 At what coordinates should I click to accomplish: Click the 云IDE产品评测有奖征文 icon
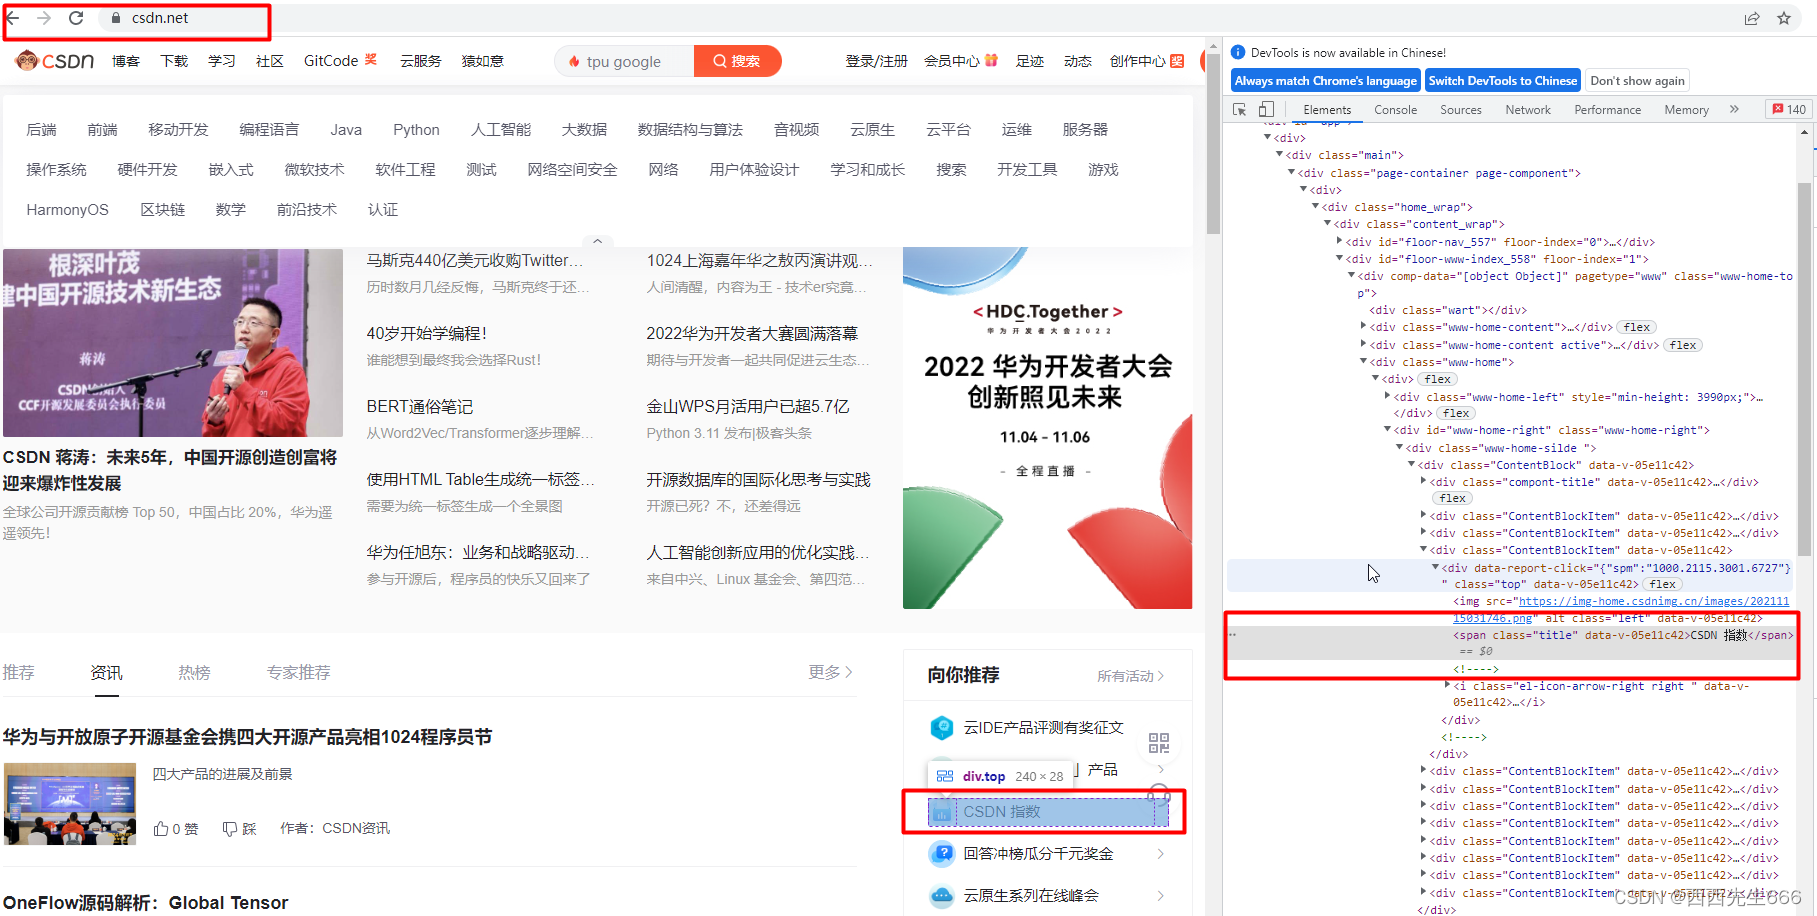coord(942,728)
